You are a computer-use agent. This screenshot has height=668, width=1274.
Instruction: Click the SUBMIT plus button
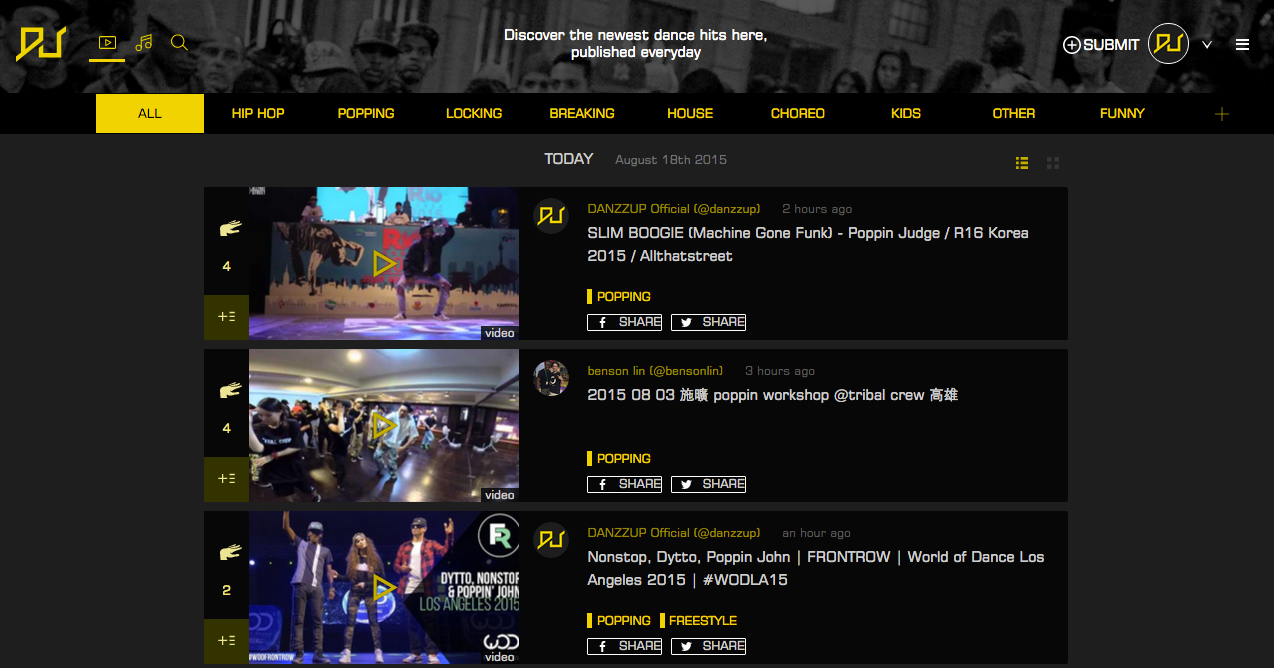1101,44
